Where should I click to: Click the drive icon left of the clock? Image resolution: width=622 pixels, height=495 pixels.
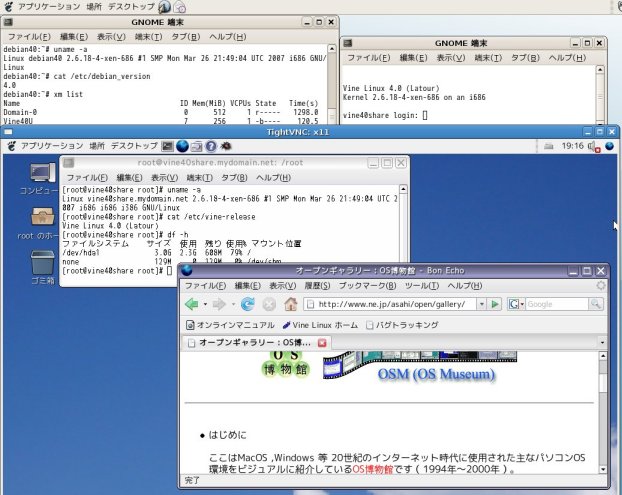click(549, 146)
